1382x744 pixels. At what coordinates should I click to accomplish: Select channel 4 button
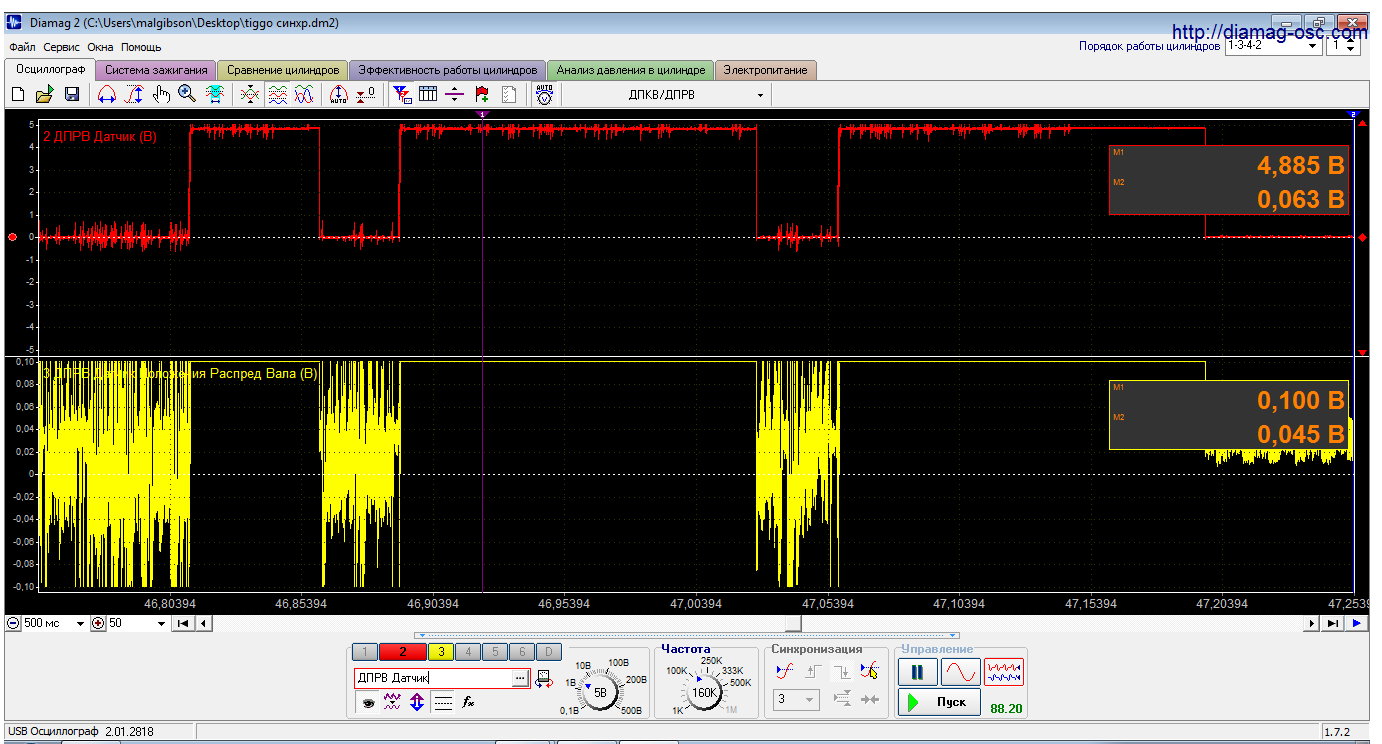468,652
